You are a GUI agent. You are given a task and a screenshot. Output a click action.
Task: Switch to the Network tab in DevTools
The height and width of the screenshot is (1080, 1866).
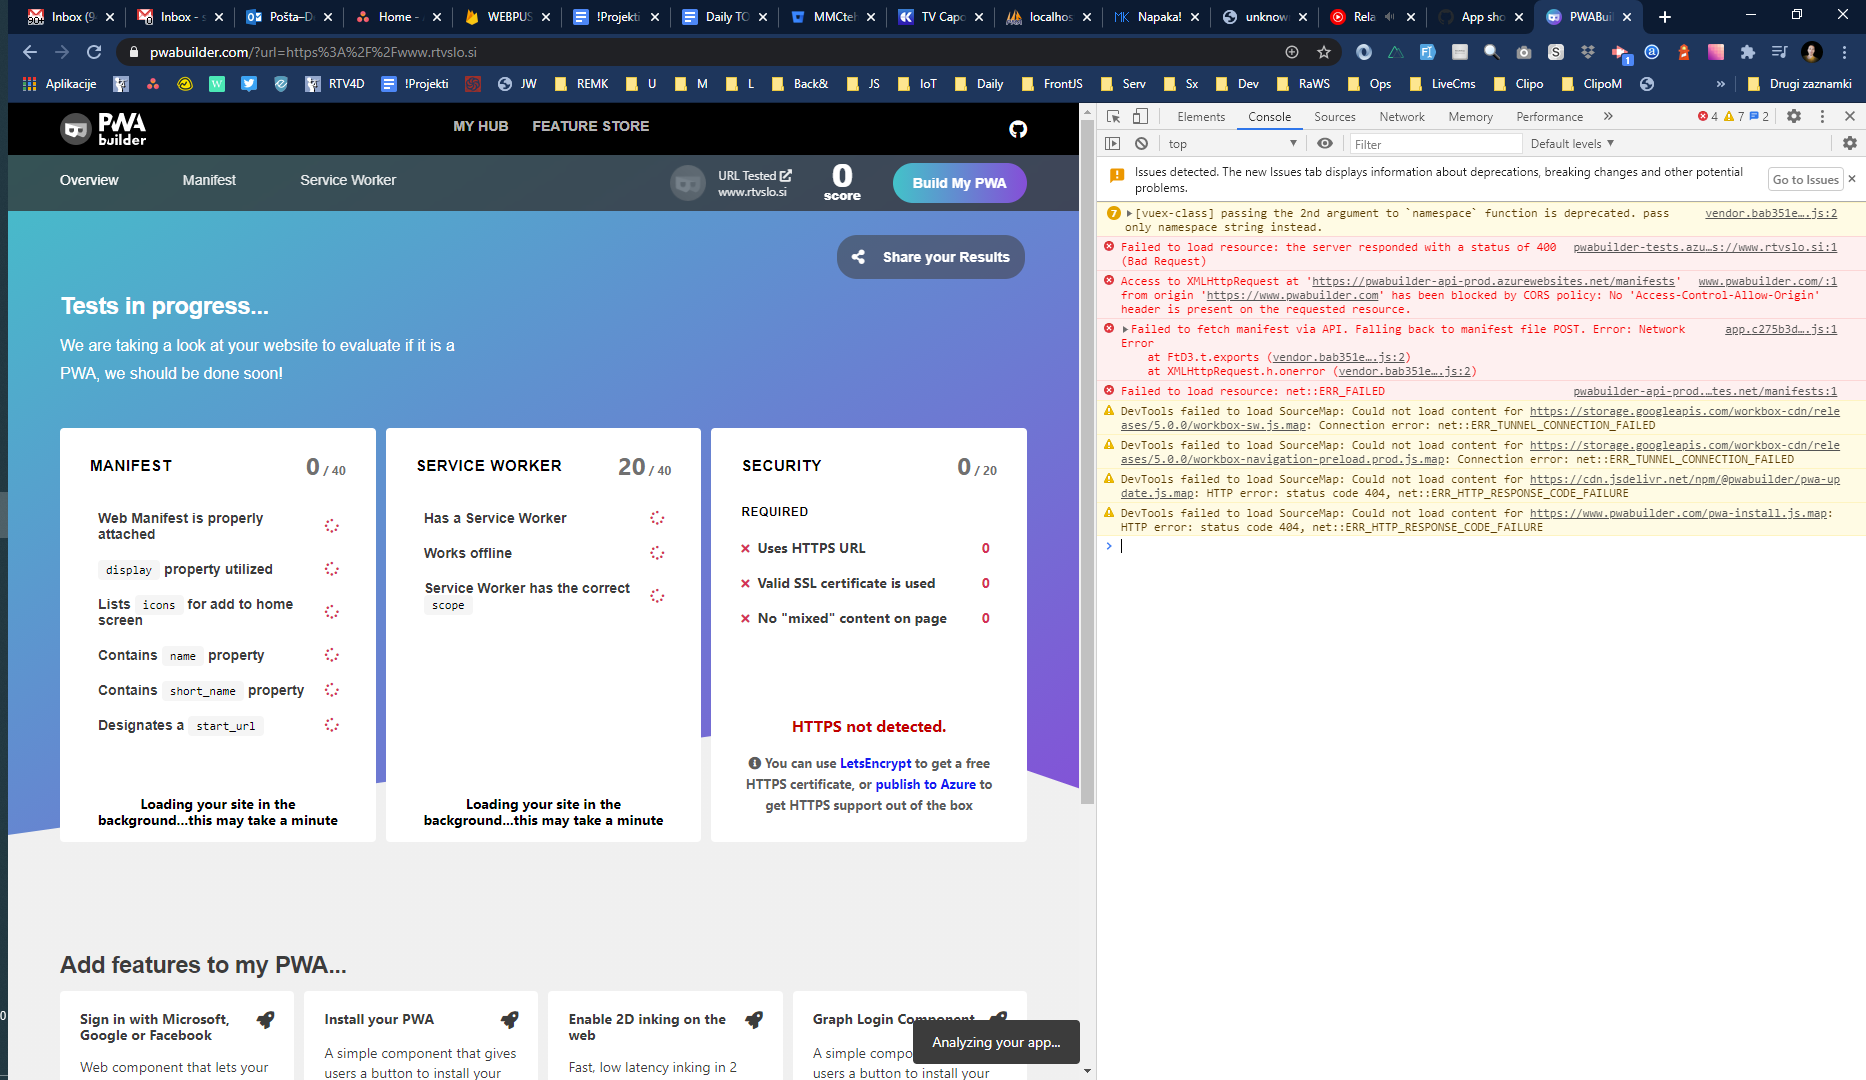(1402, 117)
